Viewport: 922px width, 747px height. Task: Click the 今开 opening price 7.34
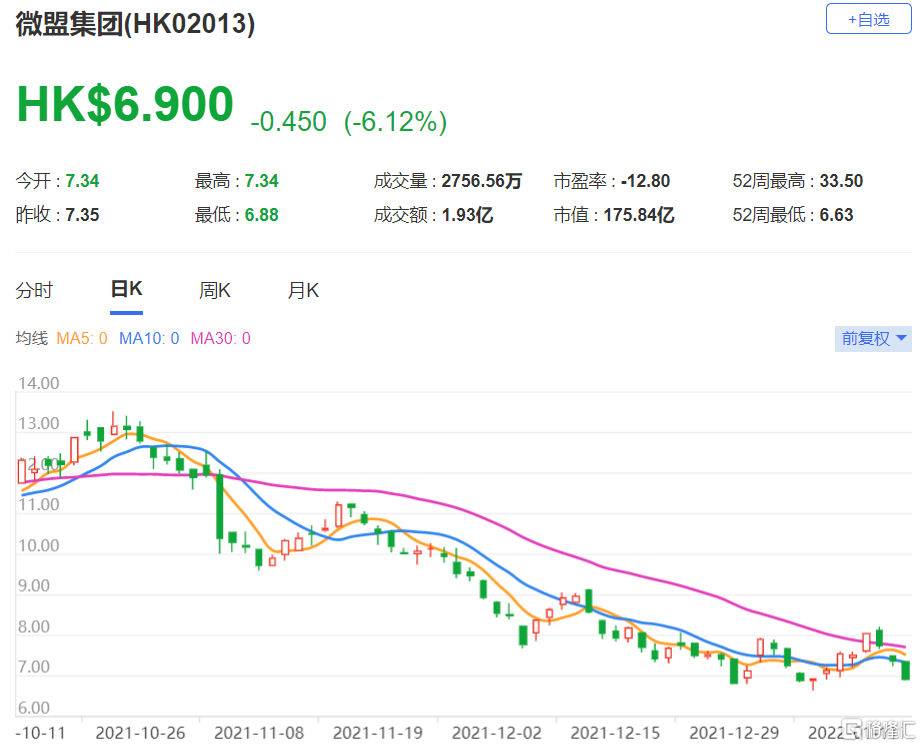click(x=82, y=181)
